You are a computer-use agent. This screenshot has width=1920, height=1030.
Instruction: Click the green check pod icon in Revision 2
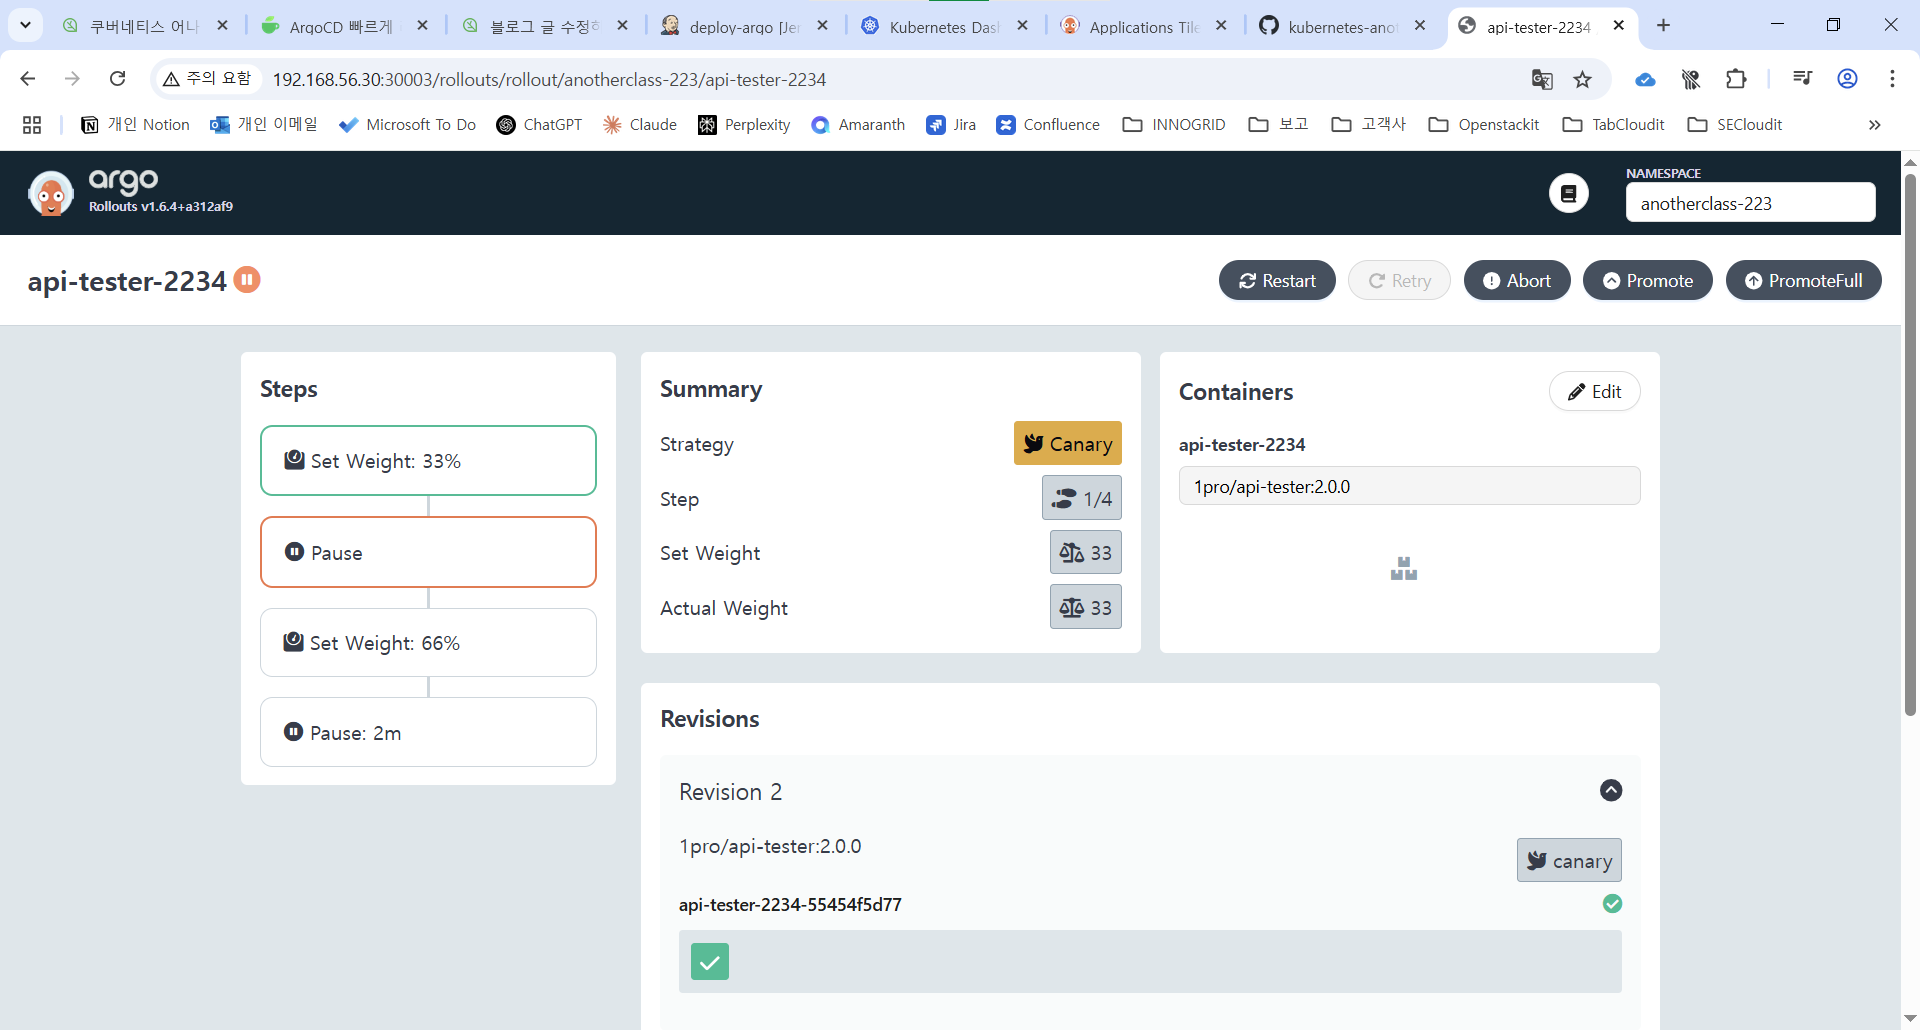(710, 962)
